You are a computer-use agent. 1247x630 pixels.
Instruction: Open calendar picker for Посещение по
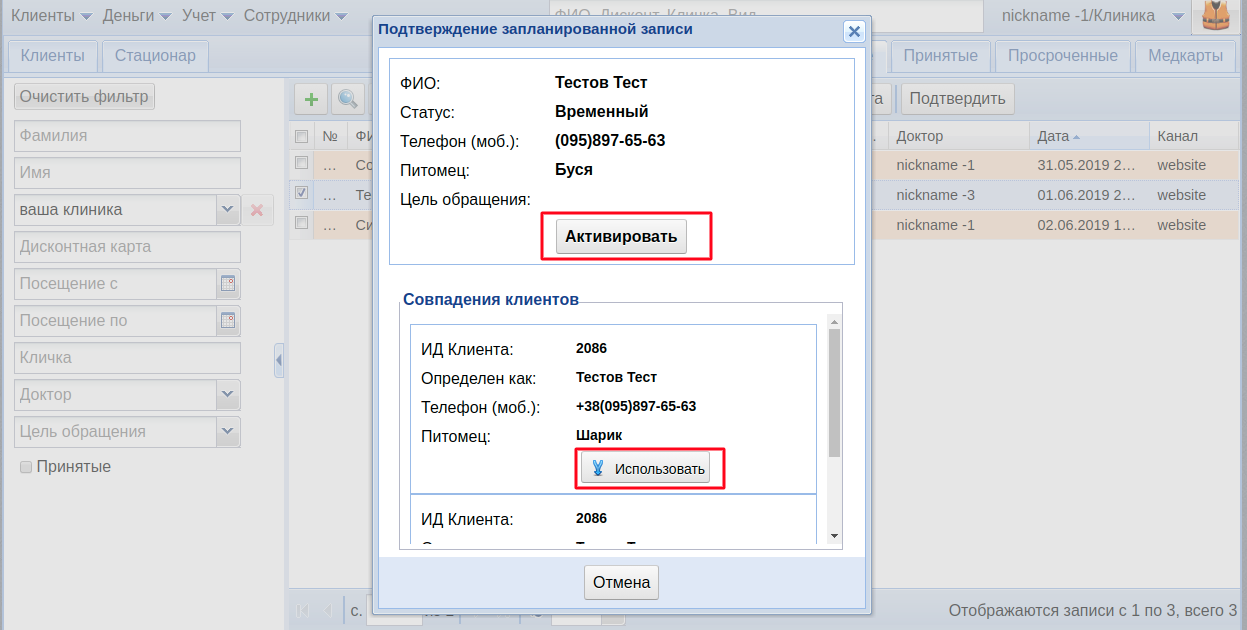coord(228,321)
